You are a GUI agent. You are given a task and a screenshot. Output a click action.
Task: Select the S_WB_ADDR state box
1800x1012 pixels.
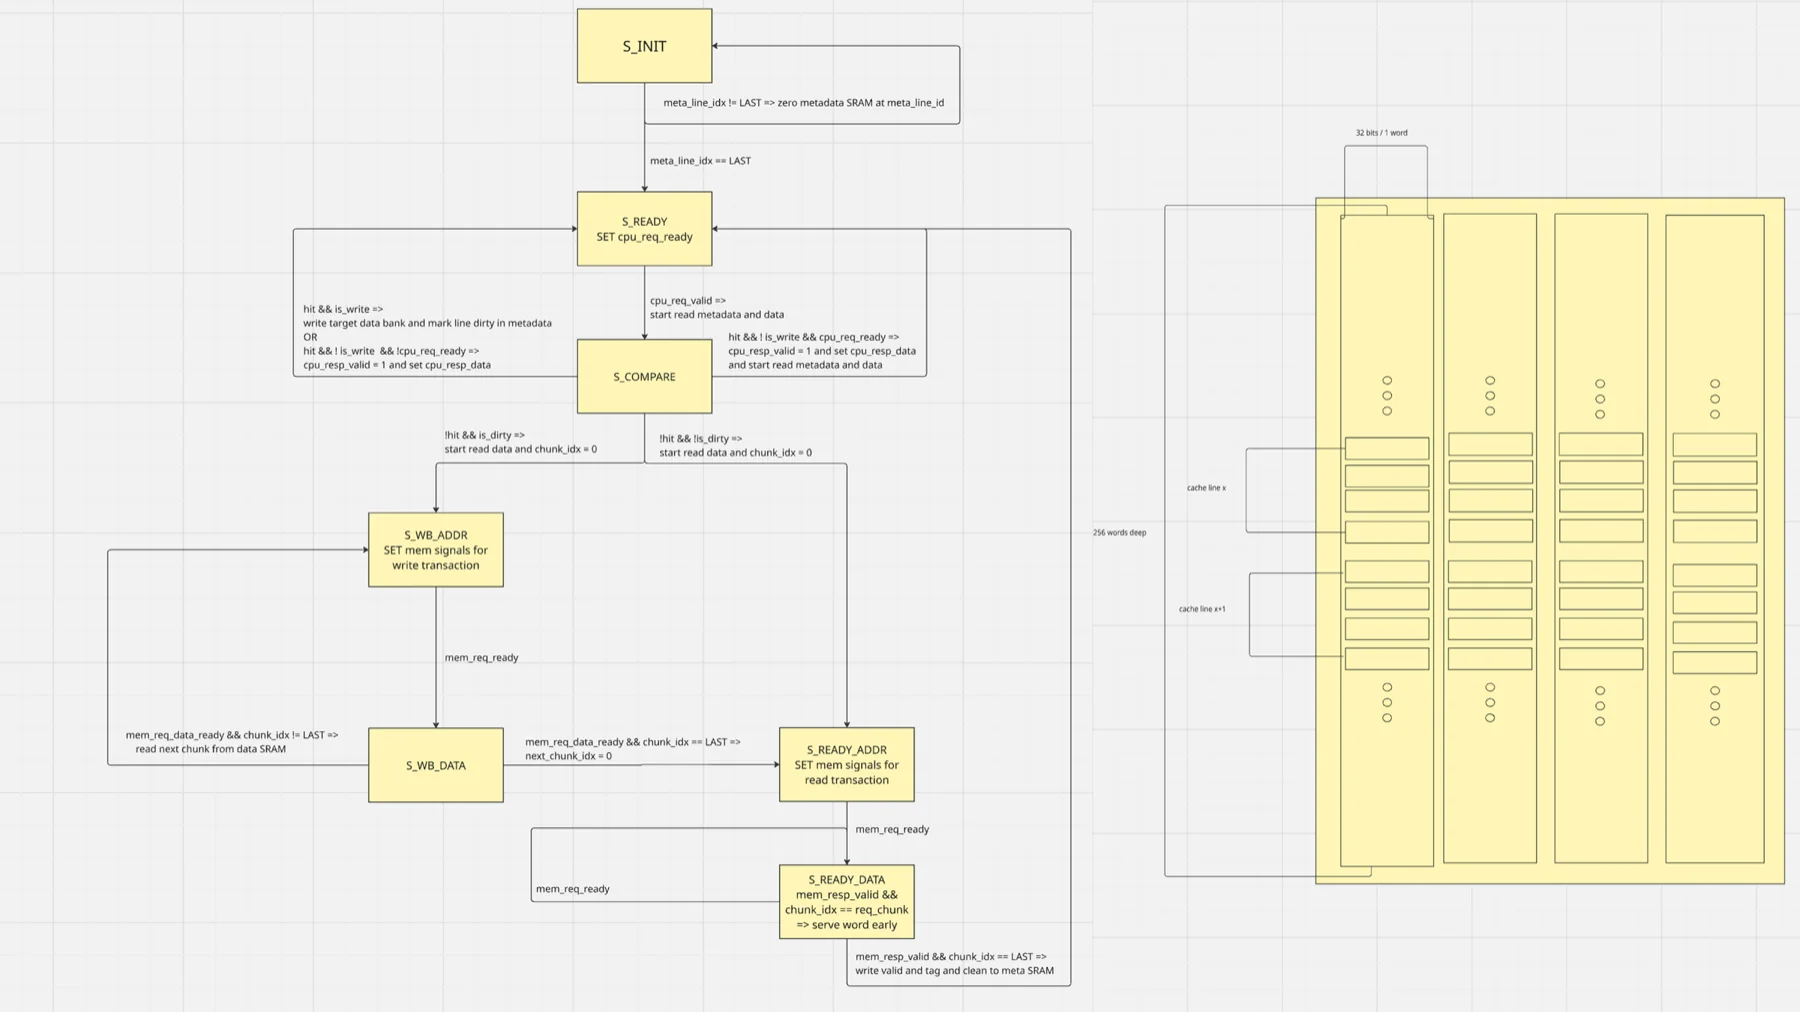click(x=436, y=550)
